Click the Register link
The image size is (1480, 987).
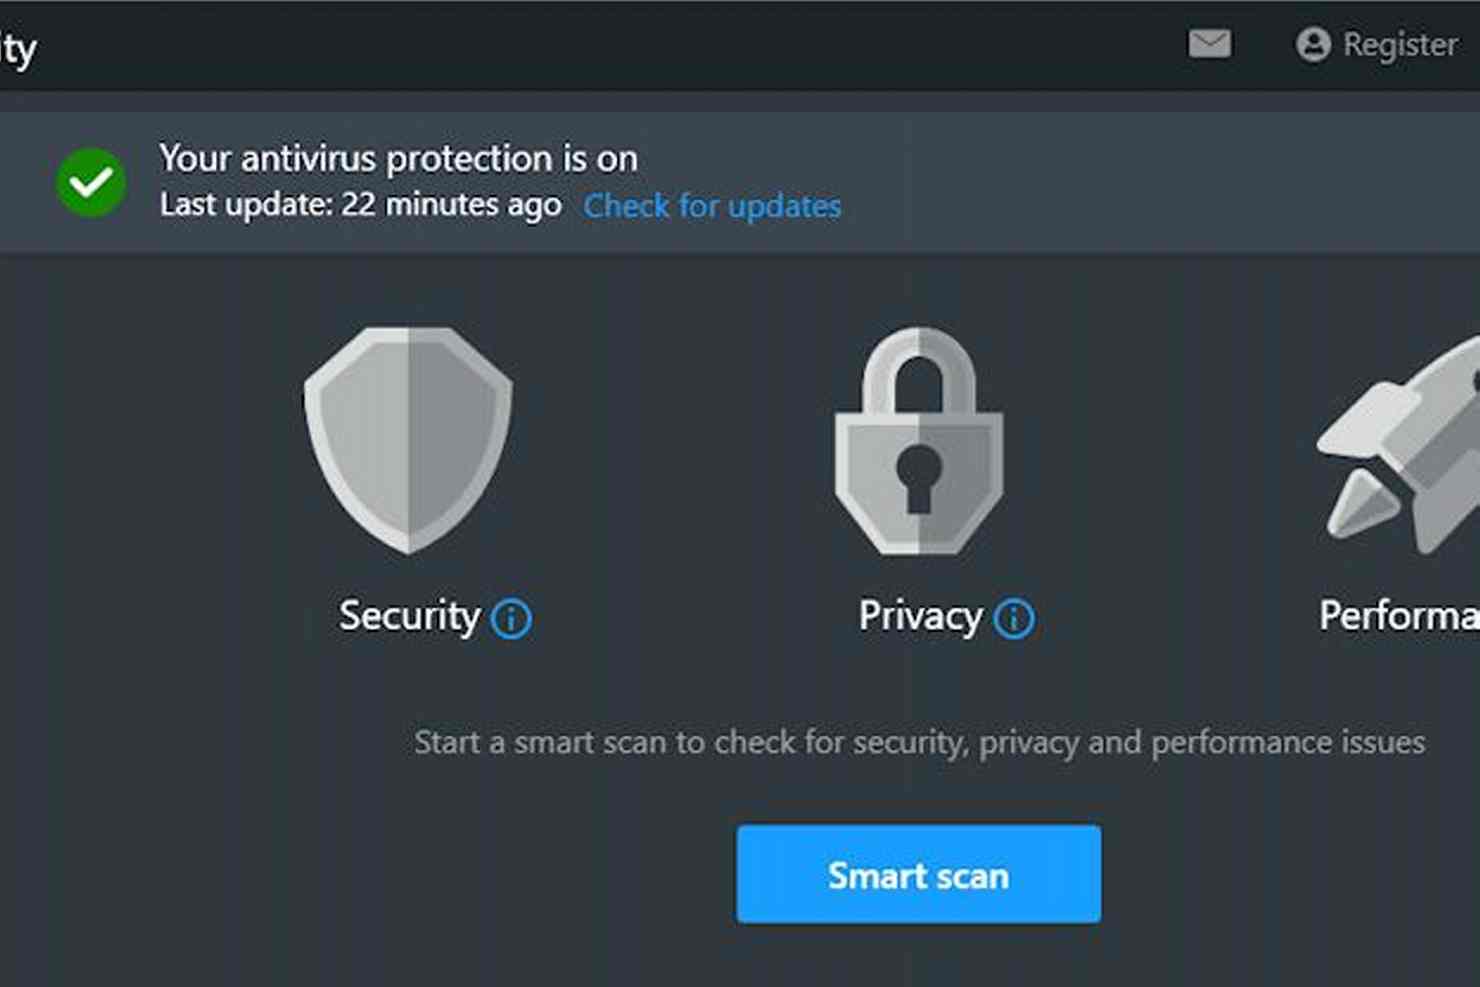[x=1400, y=45]
